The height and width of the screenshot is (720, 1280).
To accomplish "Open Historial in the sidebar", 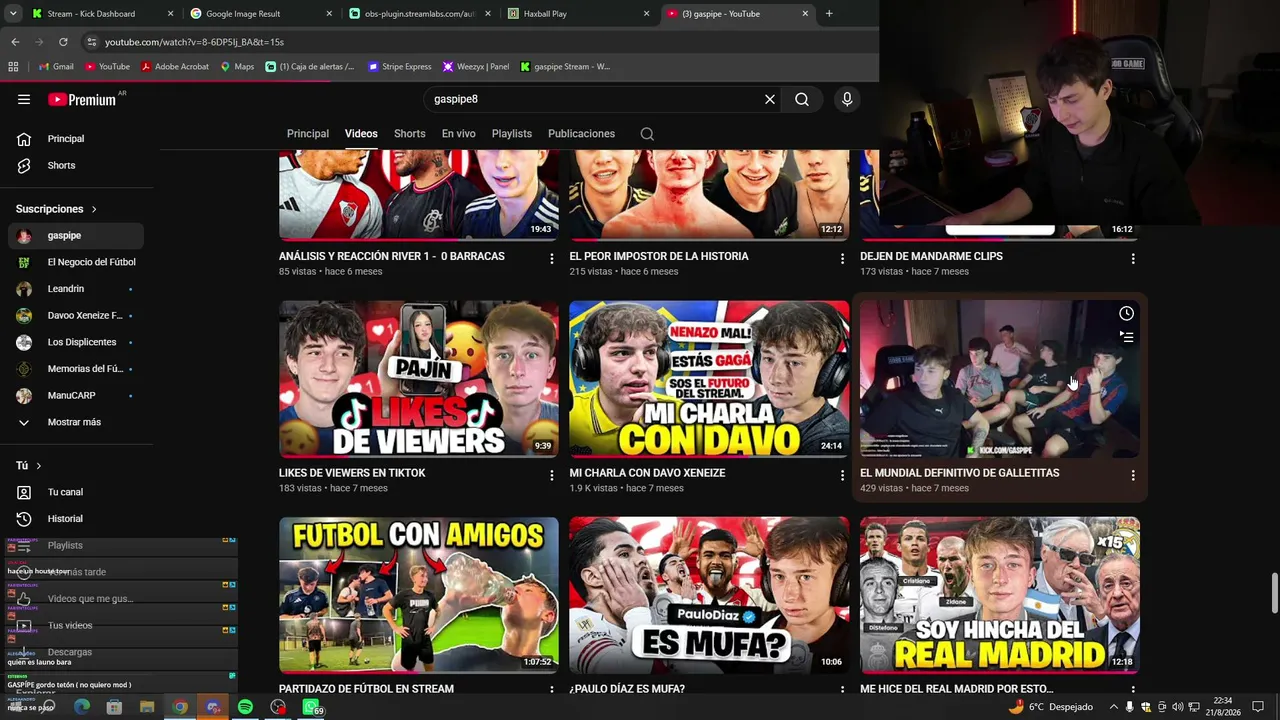I will (76, 519).
